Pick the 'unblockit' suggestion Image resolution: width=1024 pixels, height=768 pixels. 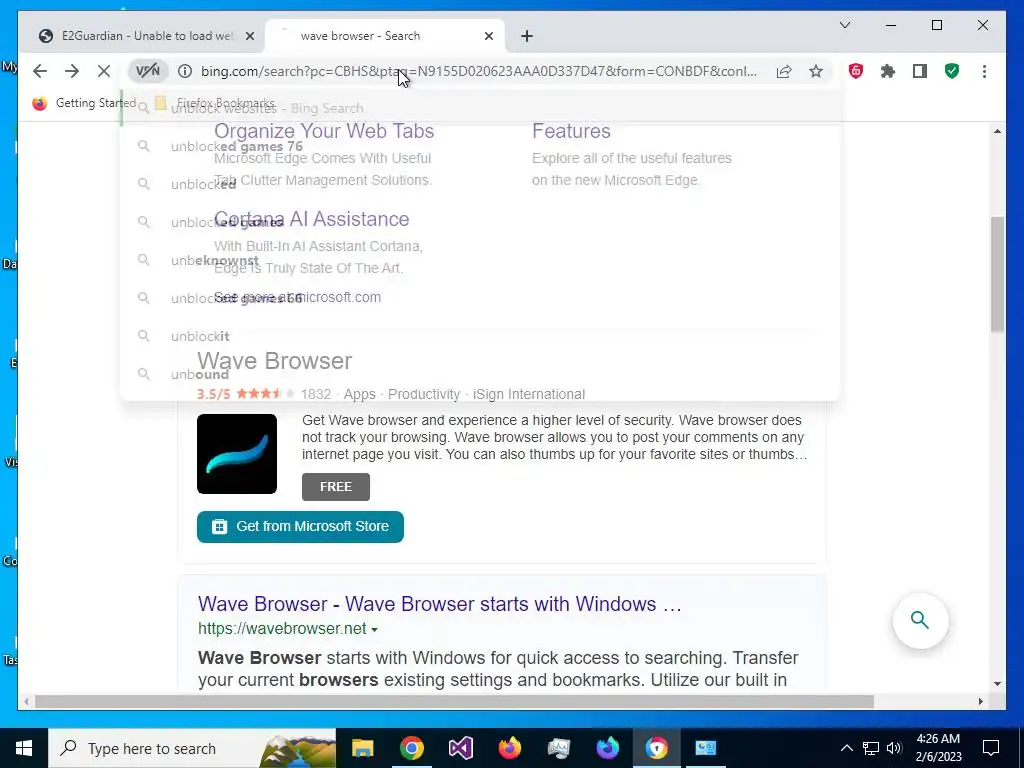(x=480, y=336)
